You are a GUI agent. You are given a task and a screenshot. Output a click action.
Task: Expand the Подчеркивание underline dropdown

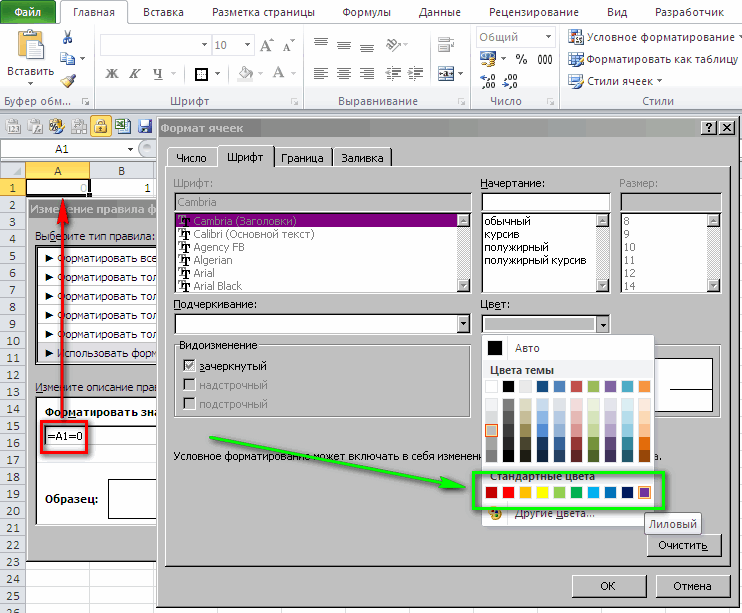point(463,324)
